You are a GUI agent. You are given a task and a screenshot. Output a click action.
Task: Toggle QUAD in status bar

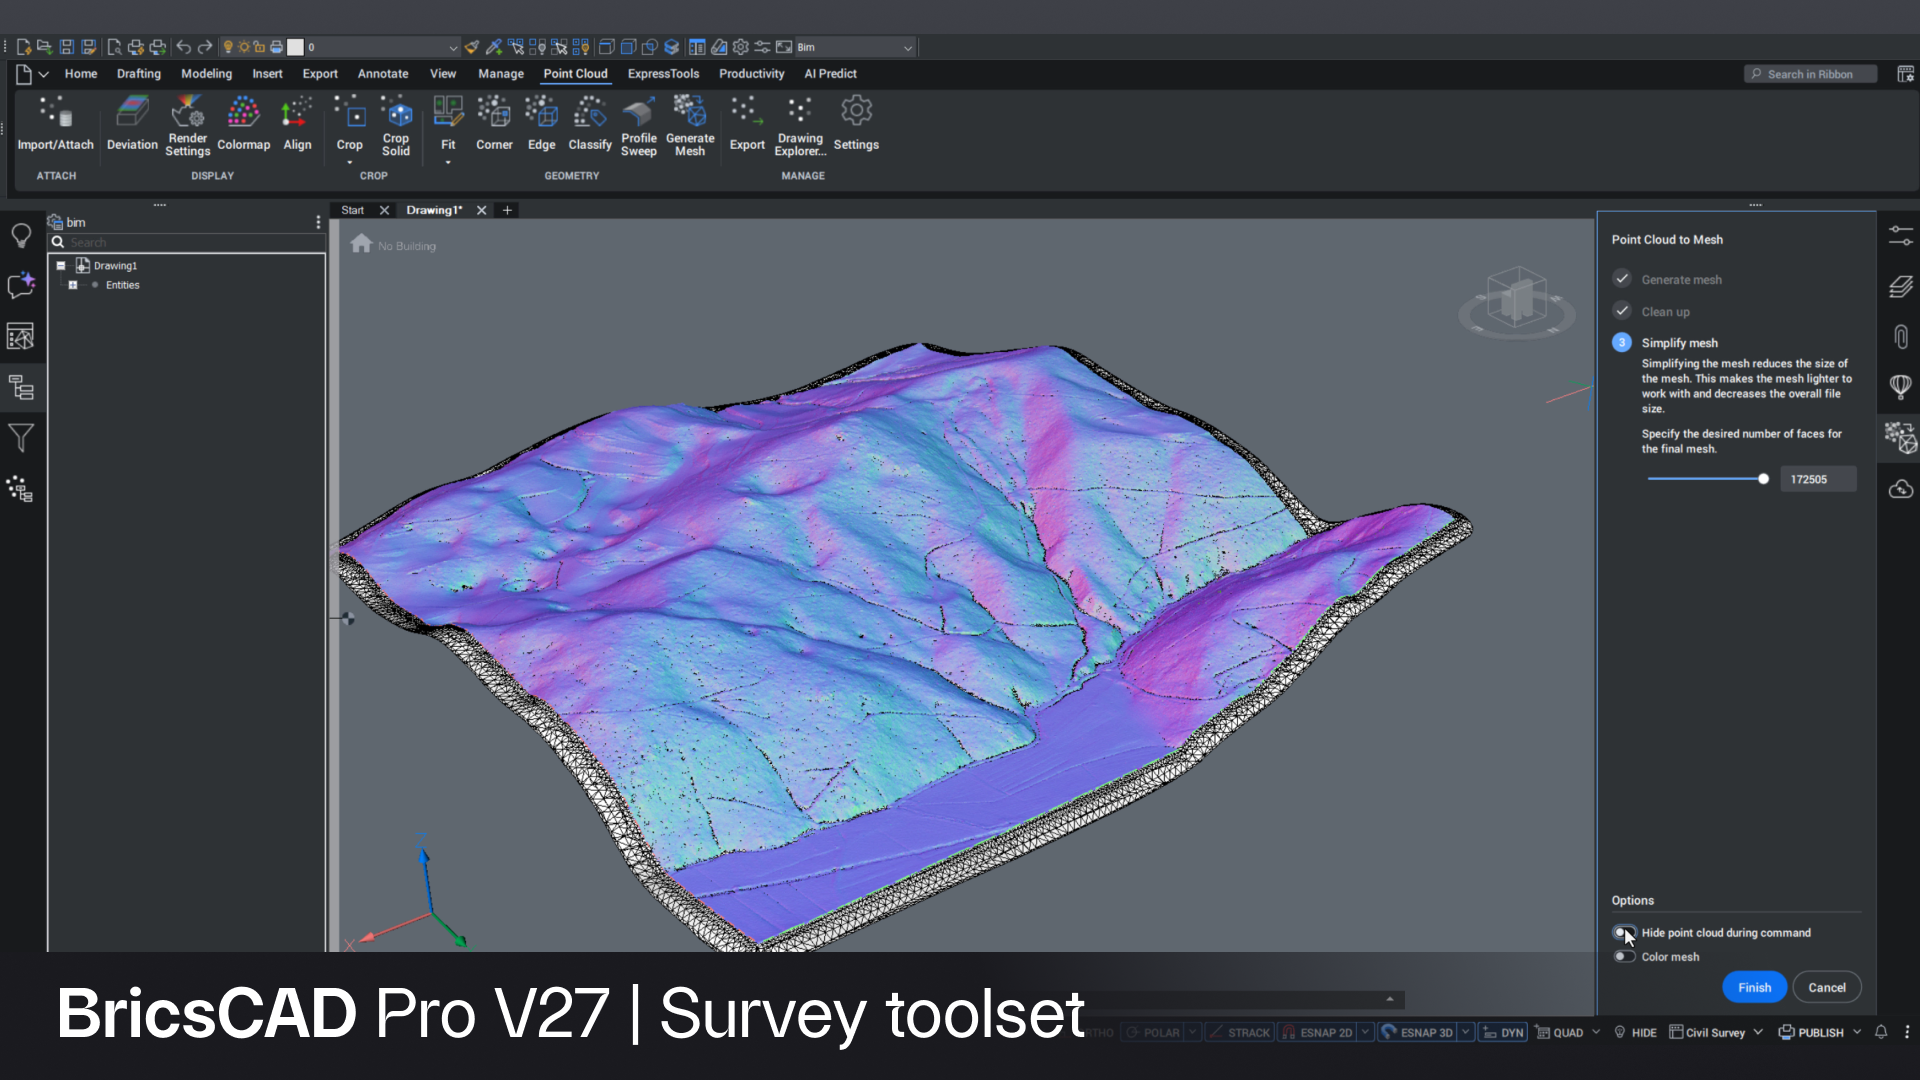1560,1032
